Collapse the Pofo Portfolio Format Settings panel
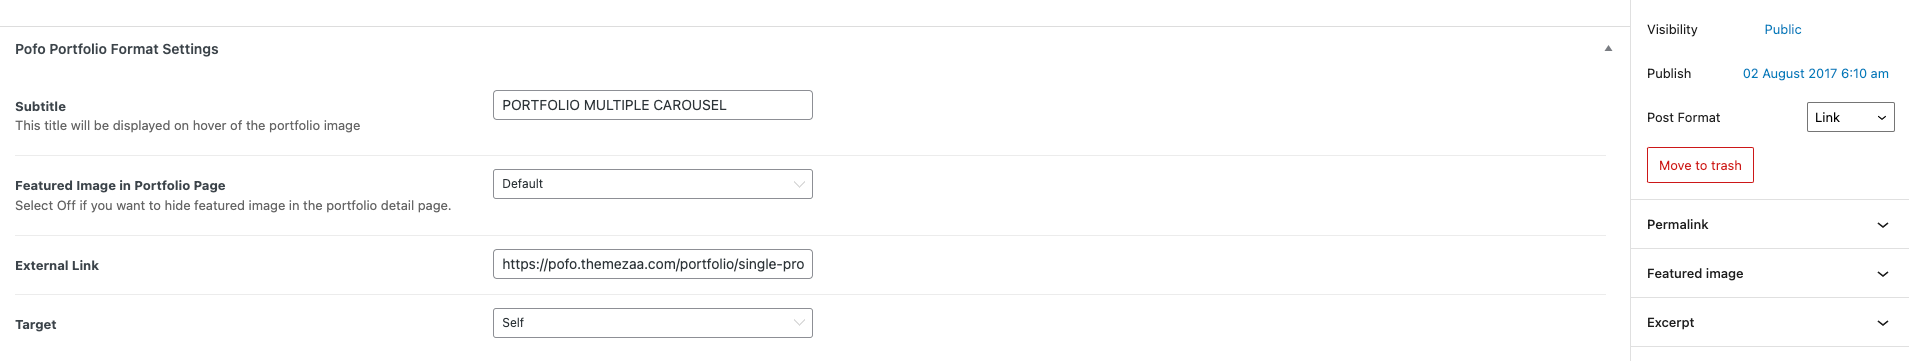Viewport: 1909px width, 361px height. (1608, 49)
